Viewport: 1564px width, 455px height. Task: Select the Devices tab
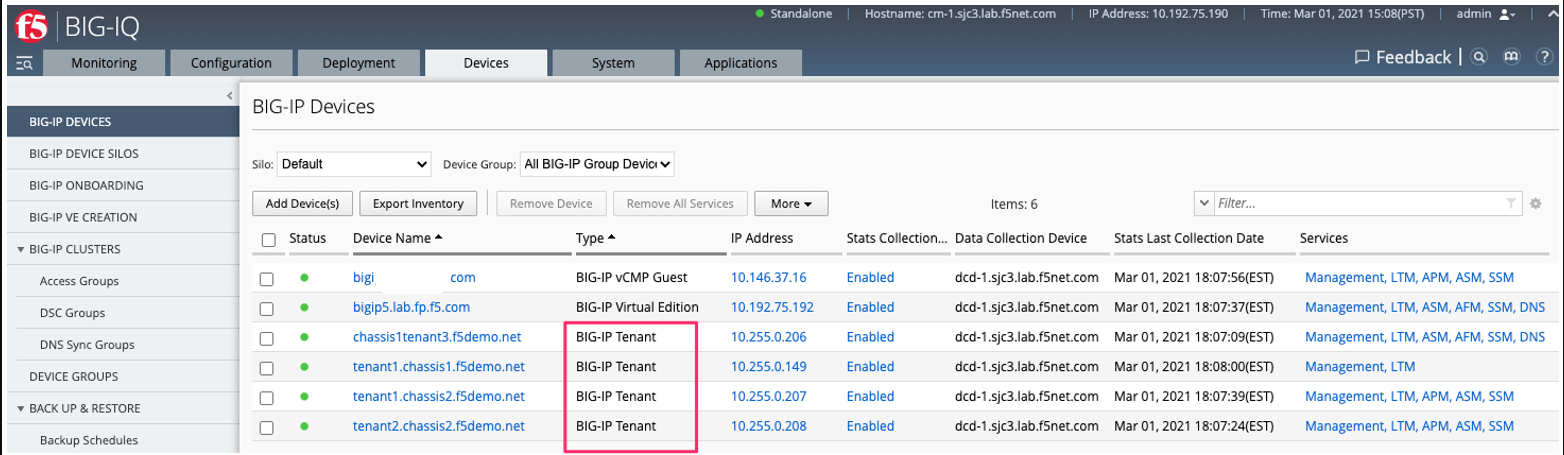click(x=486, y=63)
